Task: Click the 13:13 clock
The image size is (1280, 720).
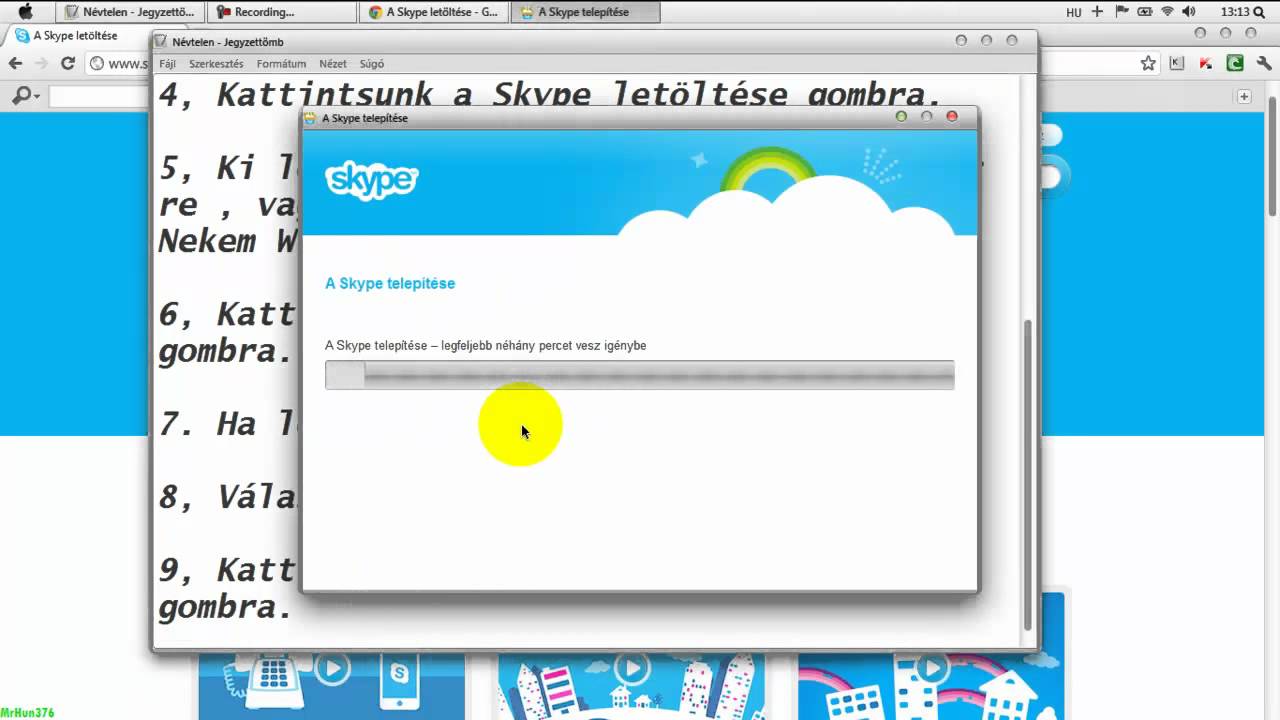Action: coord(1235,12)
